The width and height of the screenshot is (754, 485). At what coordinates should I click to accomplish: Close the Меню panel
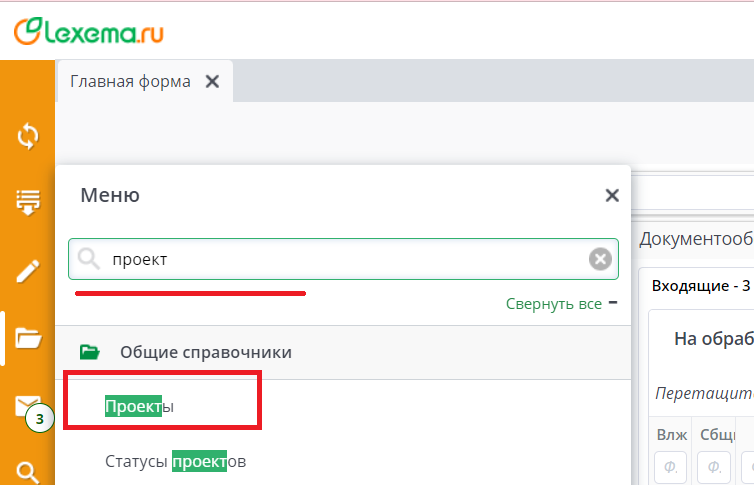(x=612, y=196)
